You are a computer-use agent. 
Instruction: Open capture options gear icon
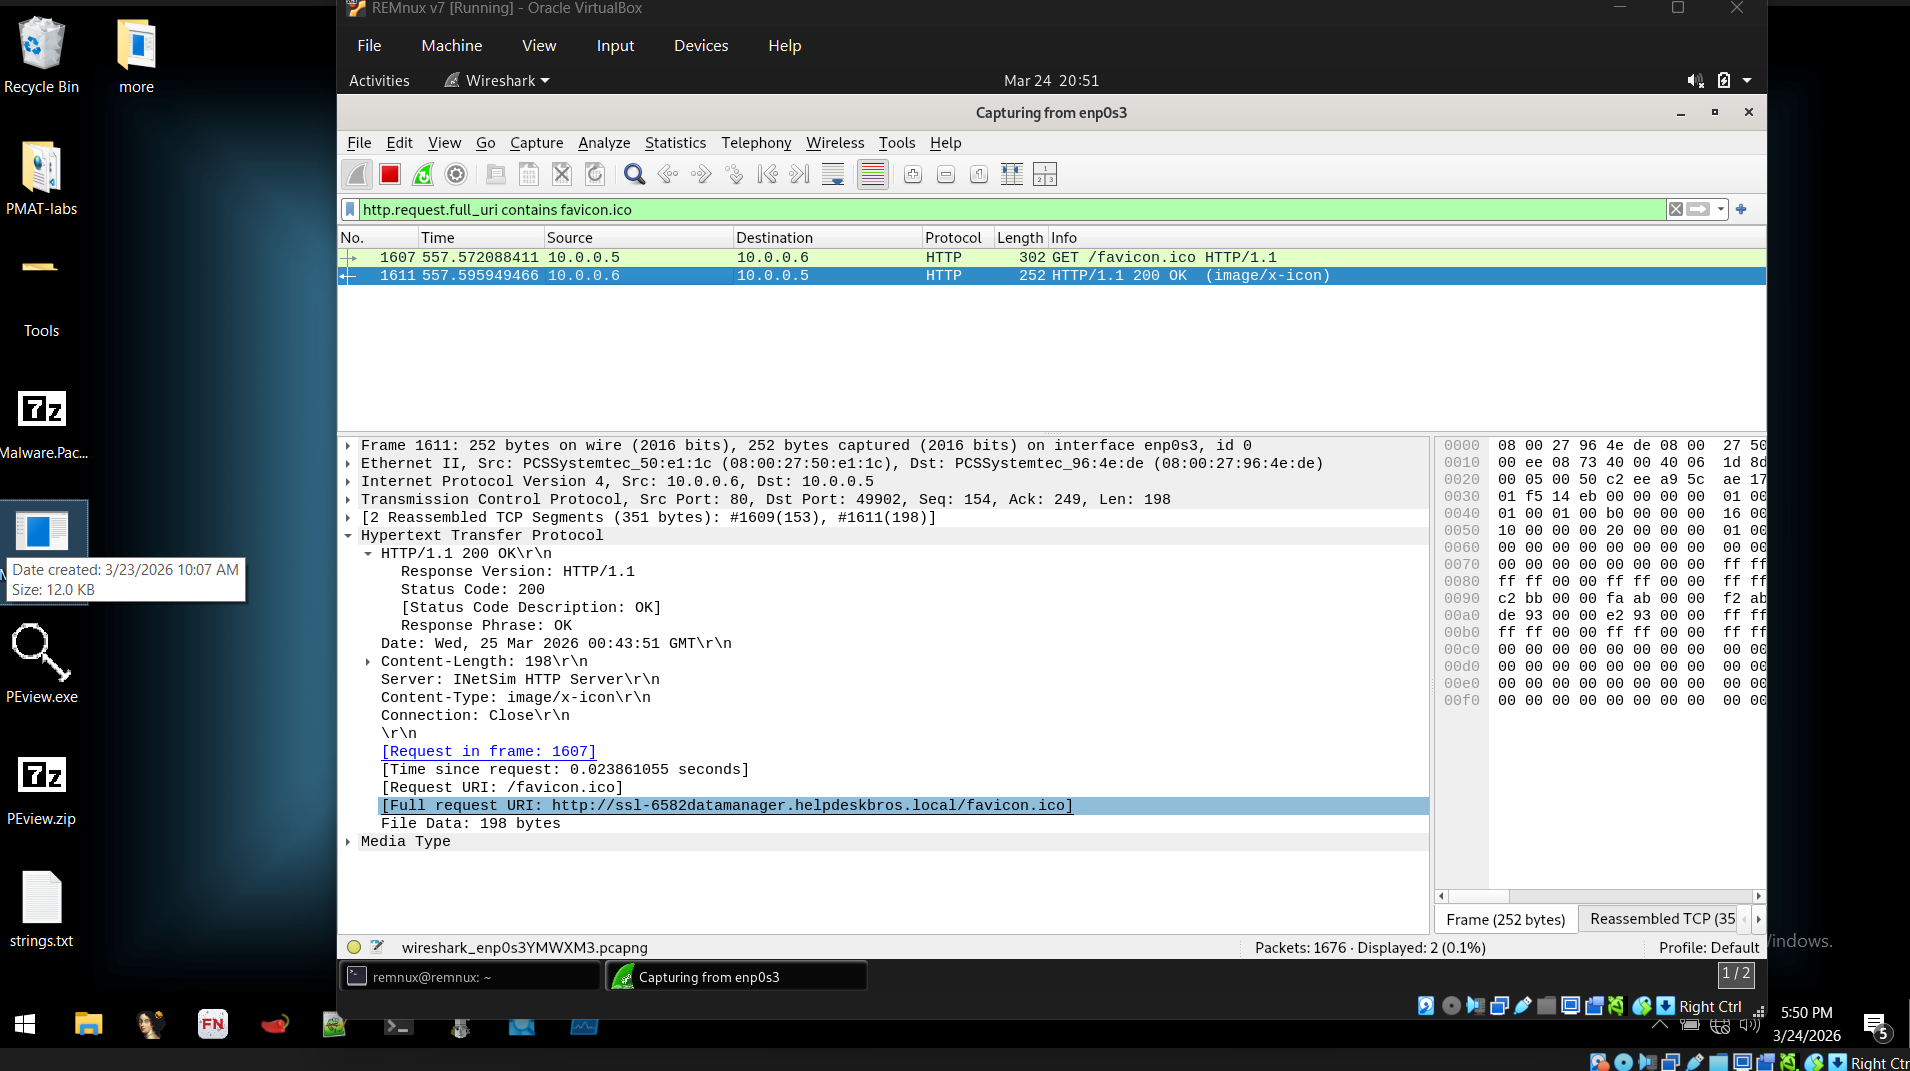click(456, 175)
